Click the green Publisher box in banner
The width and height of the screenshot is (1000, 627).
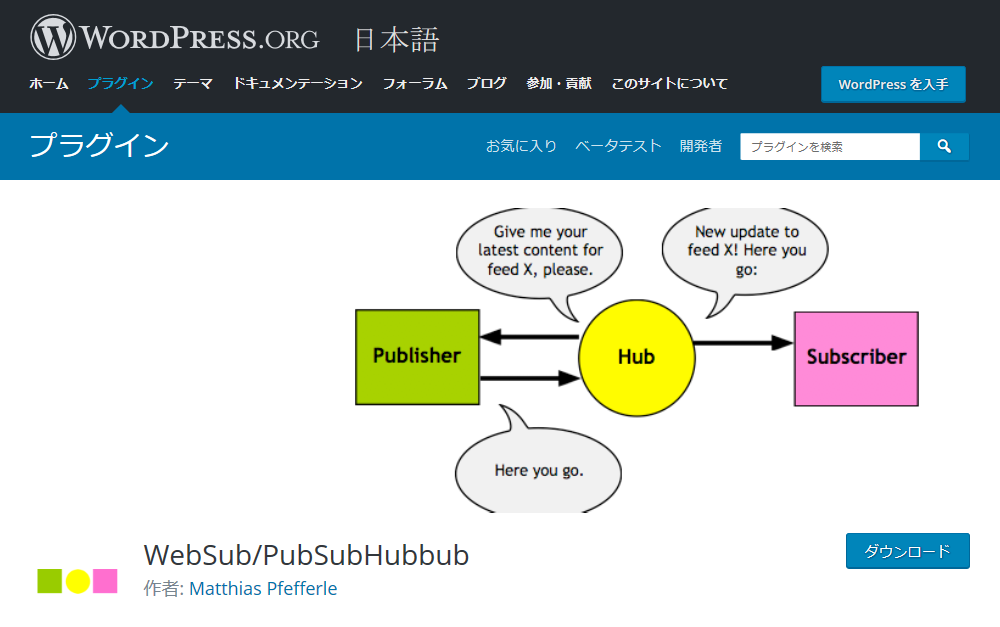(x=417, y=357)
